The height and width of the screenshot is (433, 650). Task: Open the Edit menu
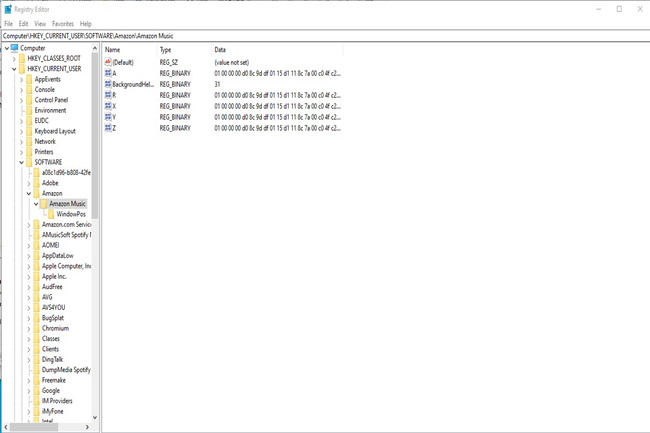23,24
